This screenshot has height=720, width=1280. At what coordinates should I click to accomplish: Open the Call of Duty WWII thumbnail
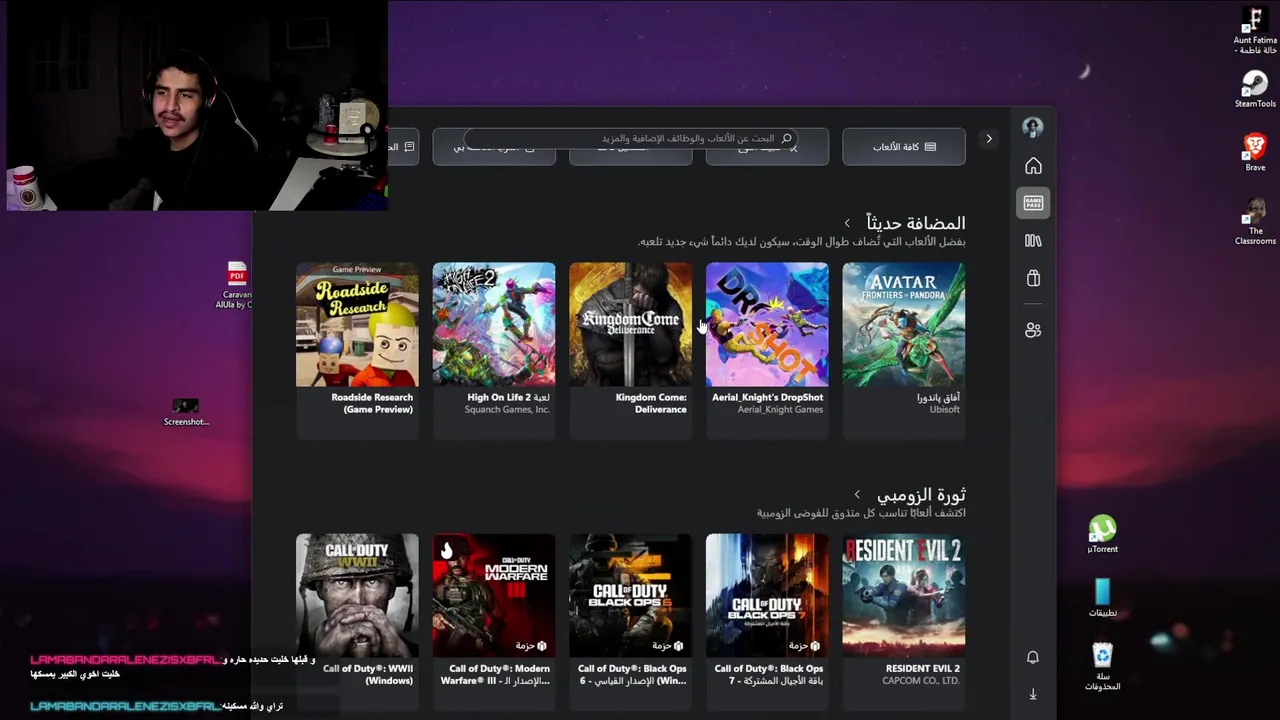[x=357, y=595]
